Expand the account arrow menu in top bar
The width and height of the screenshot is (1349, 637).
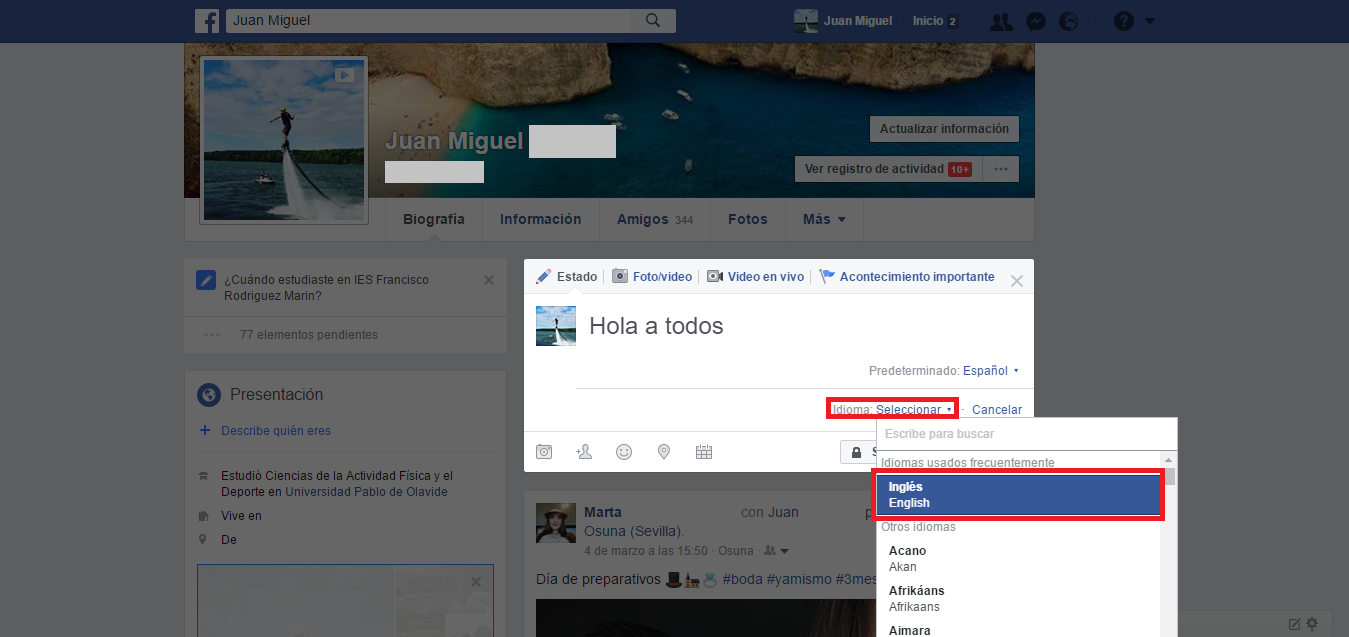point(1150,21)
